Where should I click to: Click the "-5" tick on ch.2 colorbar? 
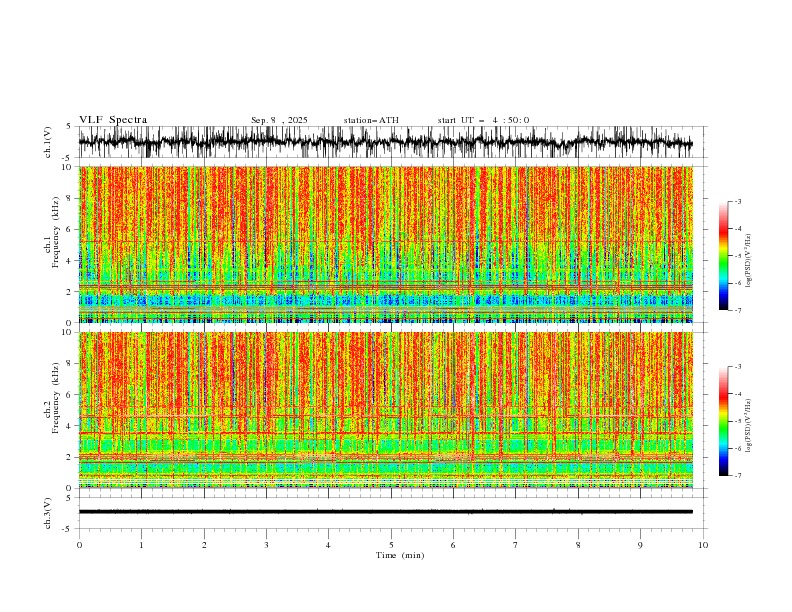pos(737,421)
